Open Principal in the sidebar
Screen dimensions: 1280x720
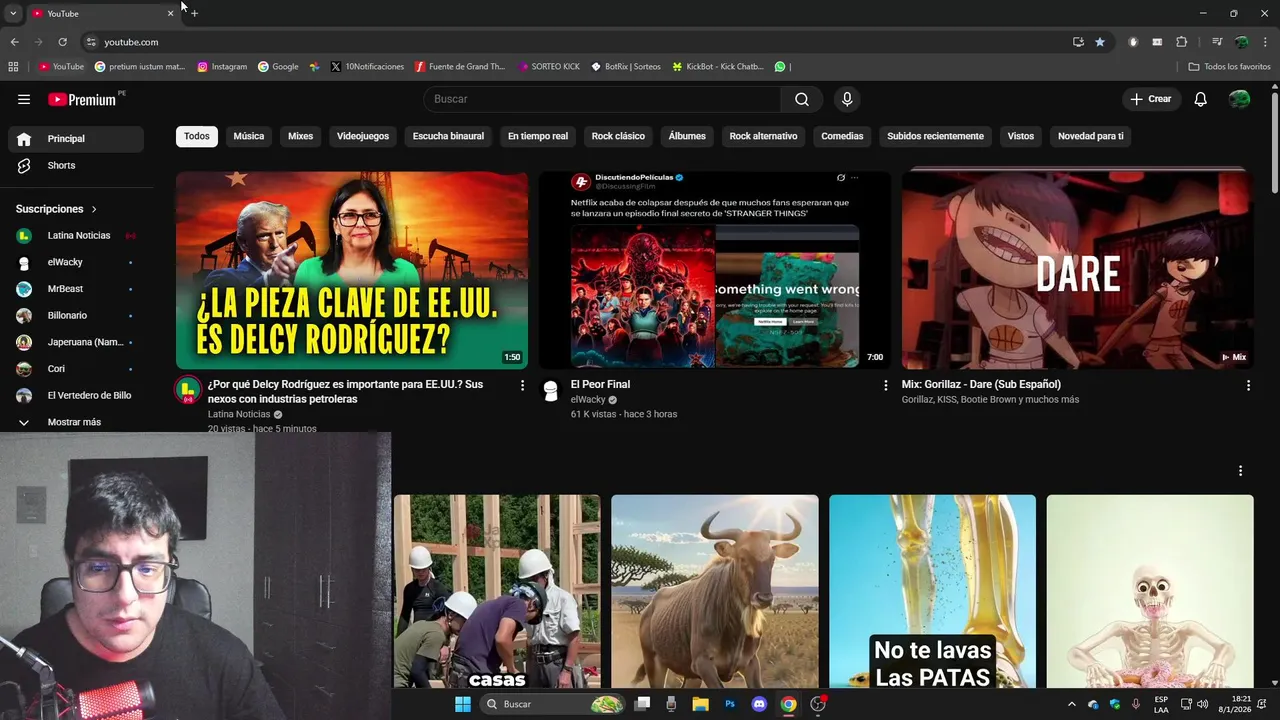(x=76, y=139)
